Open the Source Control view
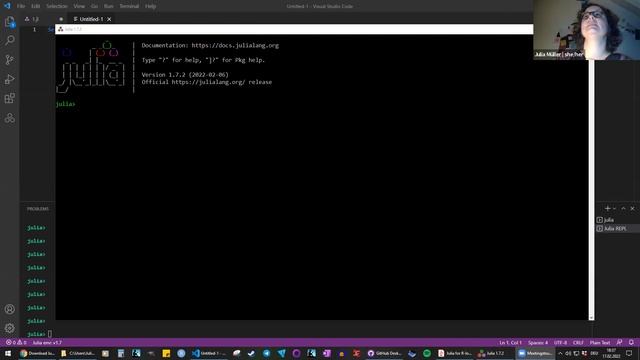Image resolution: width=640 pixels, height=360 pixels. click(x=9, y=60)
